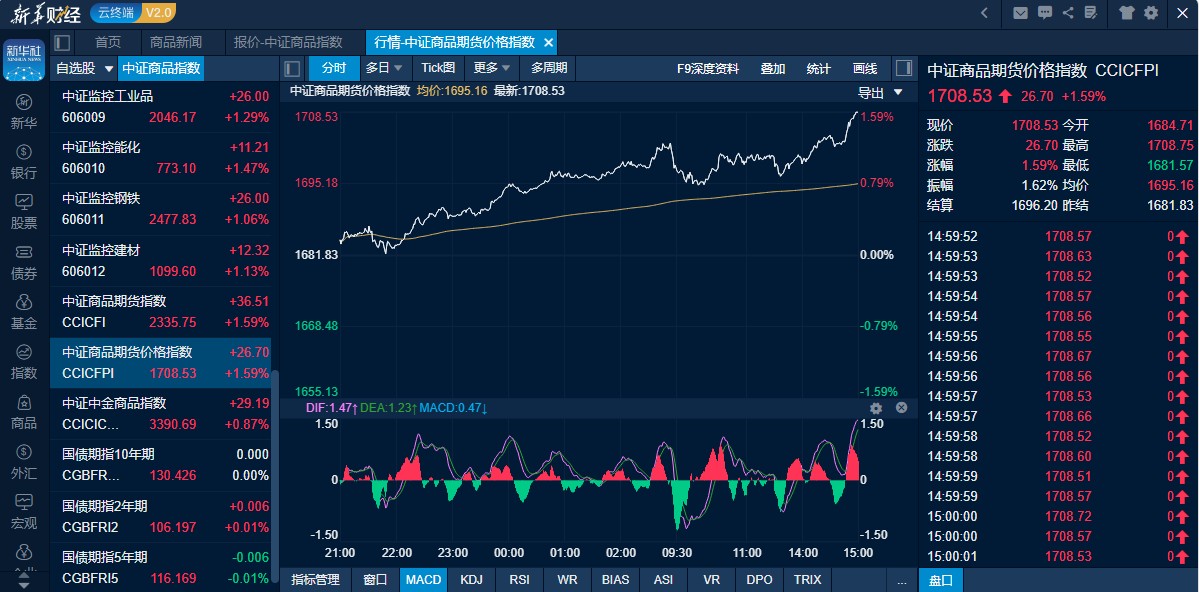Close the 行情-中证商品期货价格指数 tab
The width and height of the screenshot is (1199, 592).
(x=548, y=42)
